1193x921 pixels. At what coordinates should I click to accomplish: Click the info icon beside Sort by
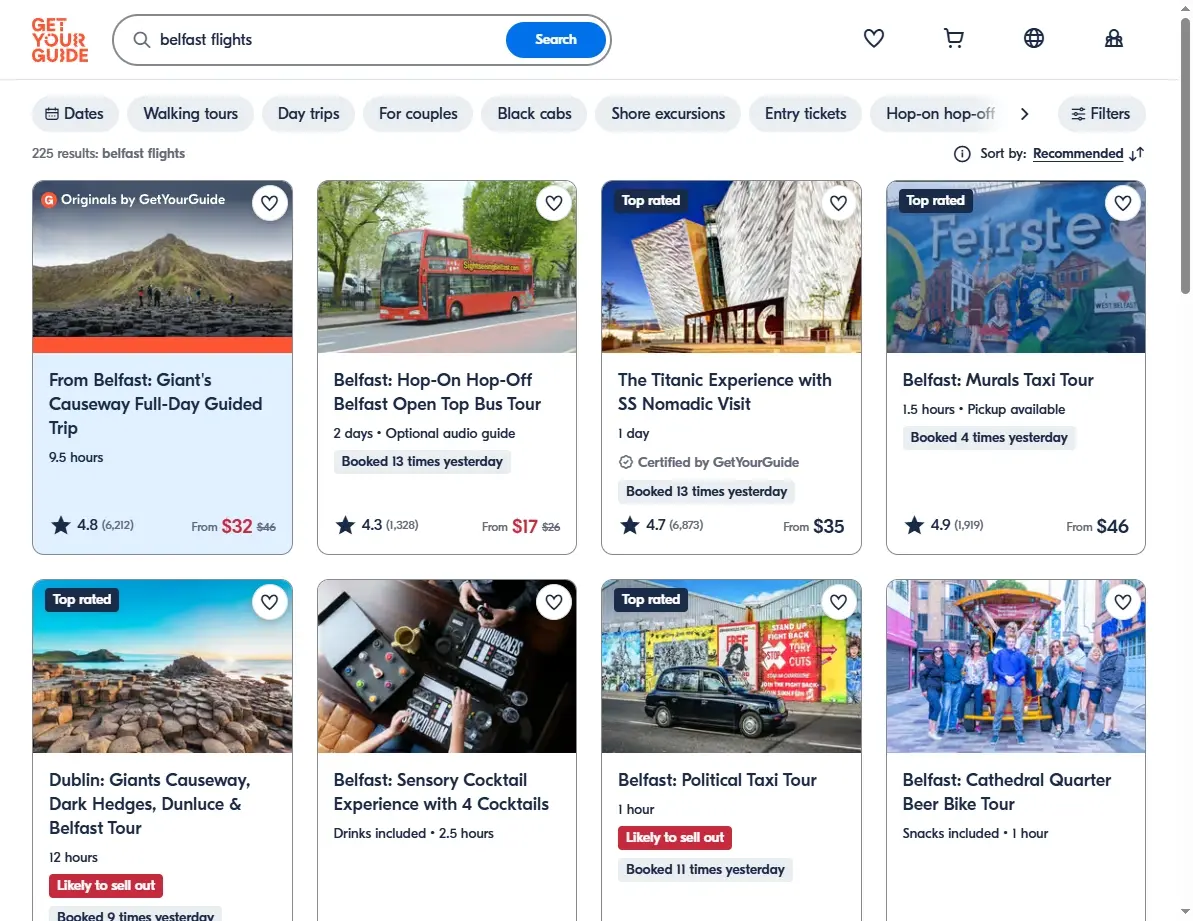[x=962, y=154]
